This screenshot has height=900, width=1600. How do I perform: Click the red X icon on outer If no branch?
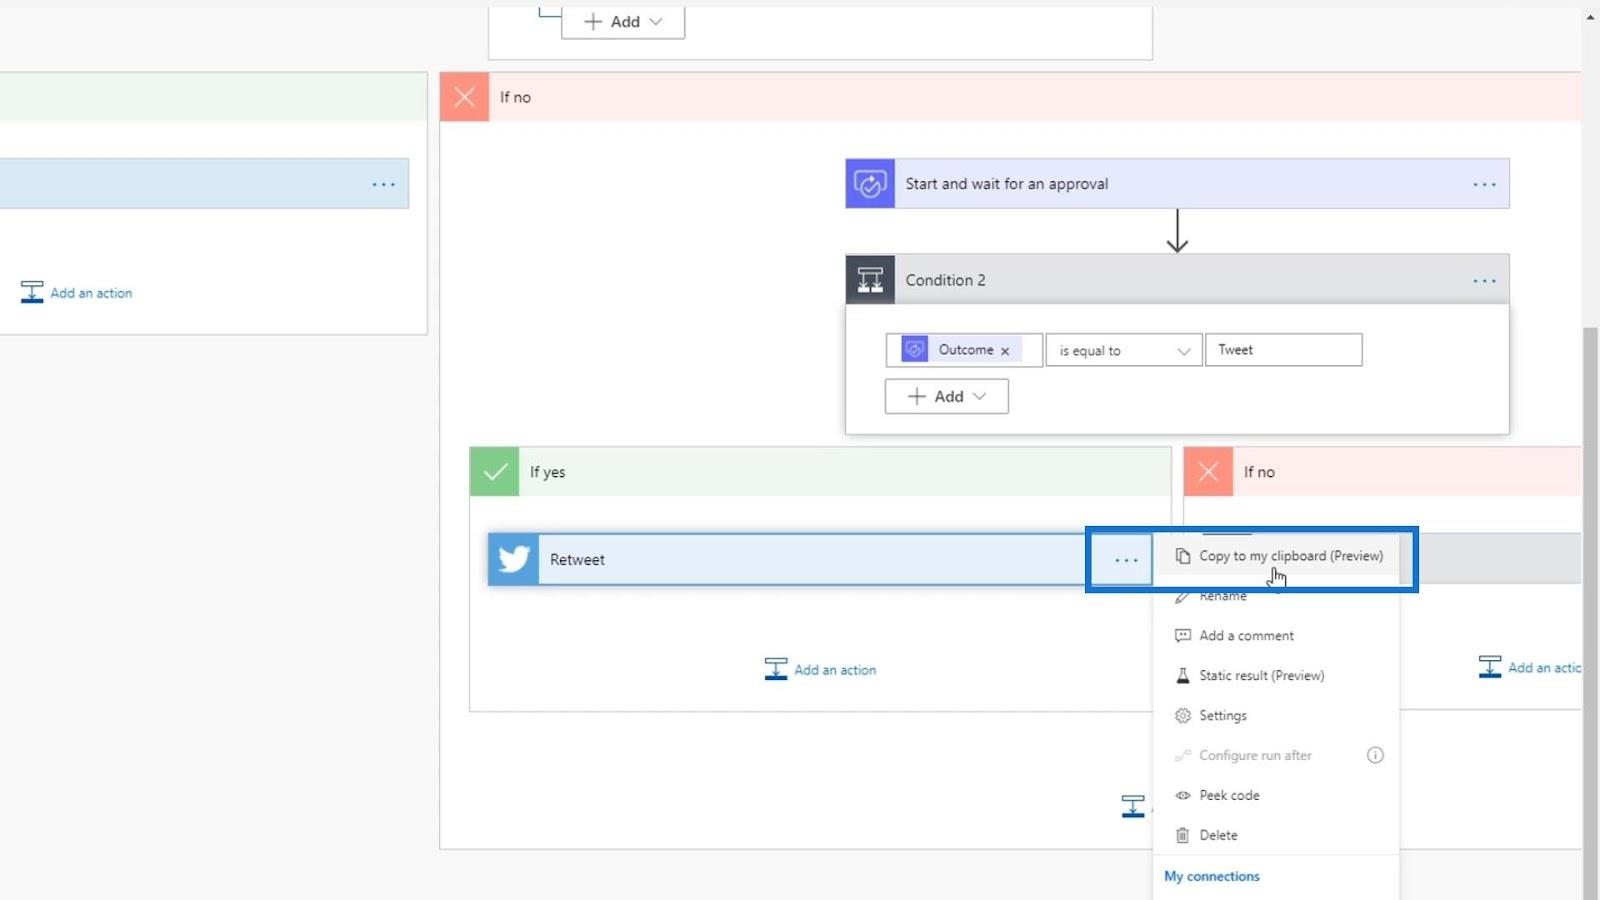pyautogui.click(x=465, y=97)
